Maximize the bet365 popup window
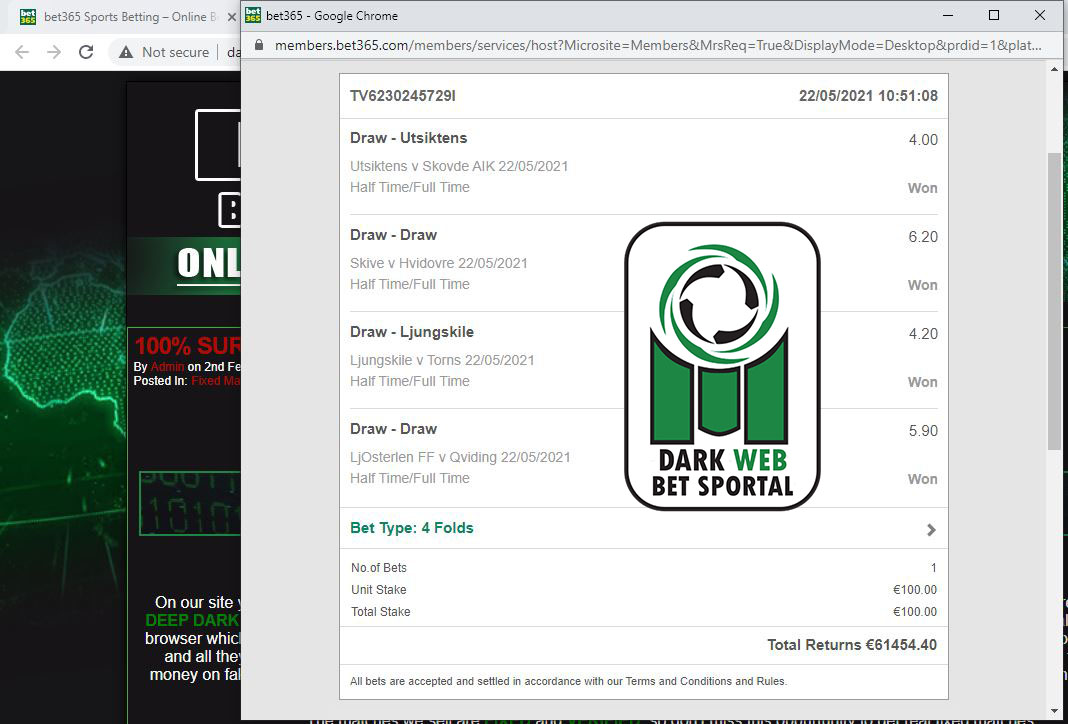The image size is (1068, 724). pyautogui.click(x=993, y=15)
